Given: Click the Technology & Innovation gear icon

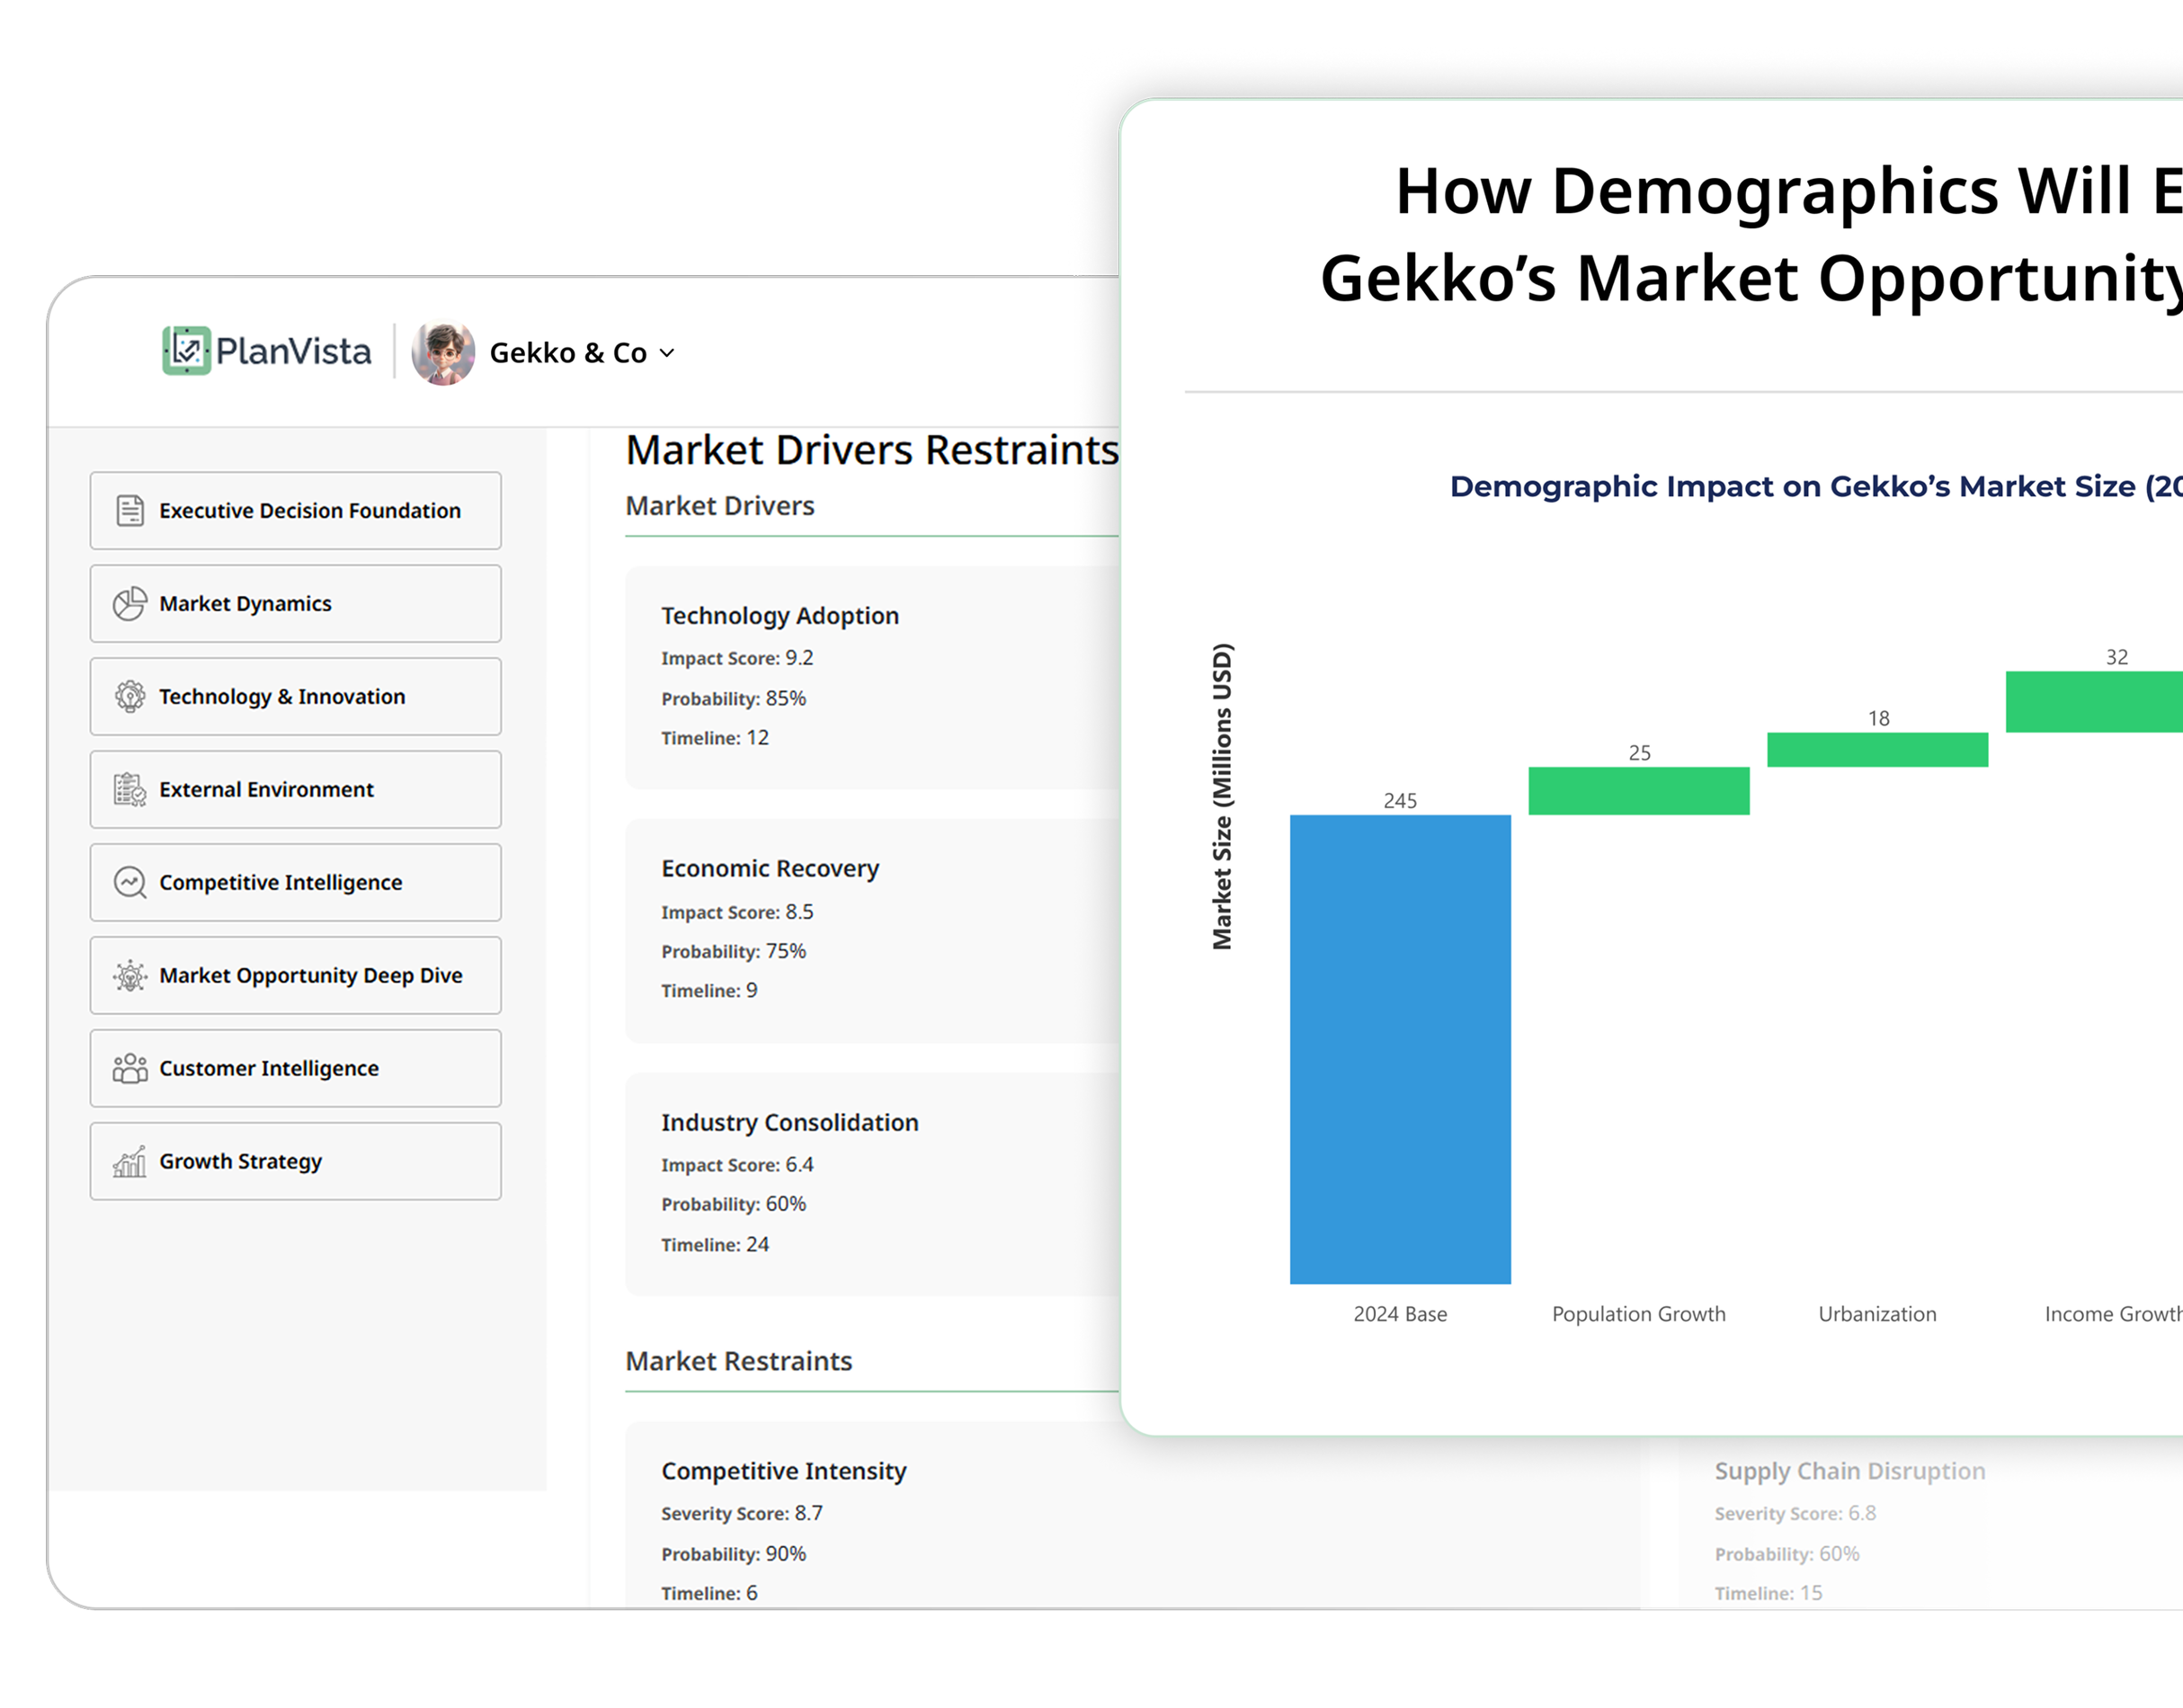Looking at the screenshot, I should 130,697.
